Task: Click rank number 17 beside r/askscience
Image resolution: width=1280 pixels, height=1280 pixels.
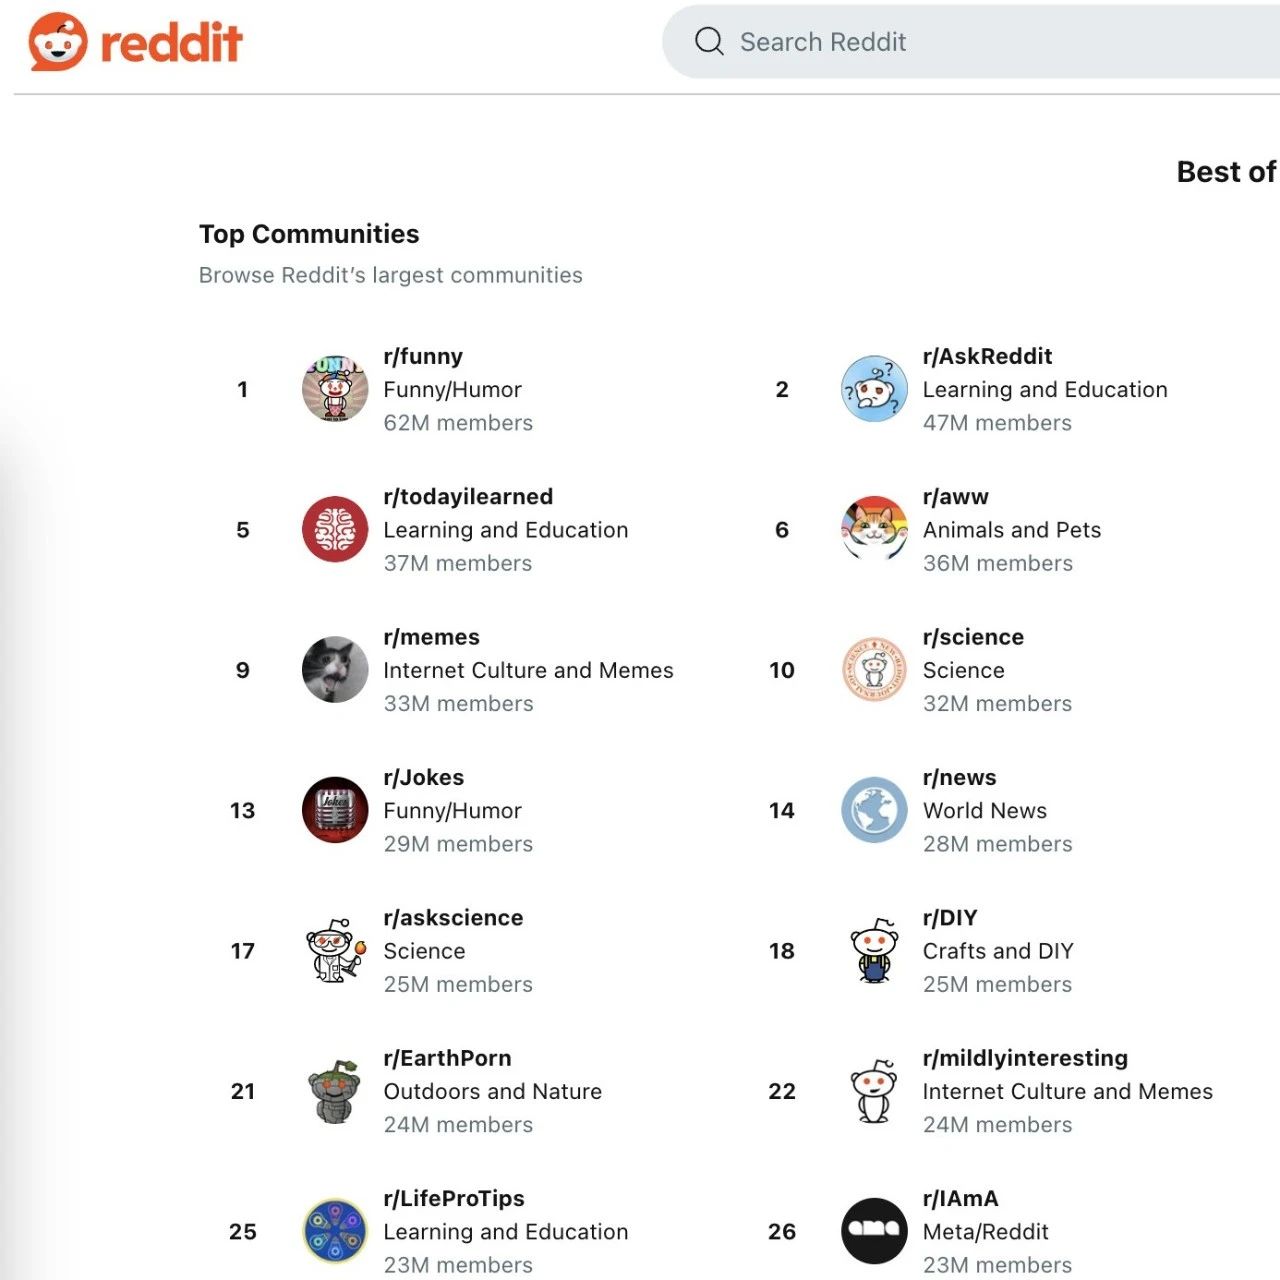Action: point(243,950)
